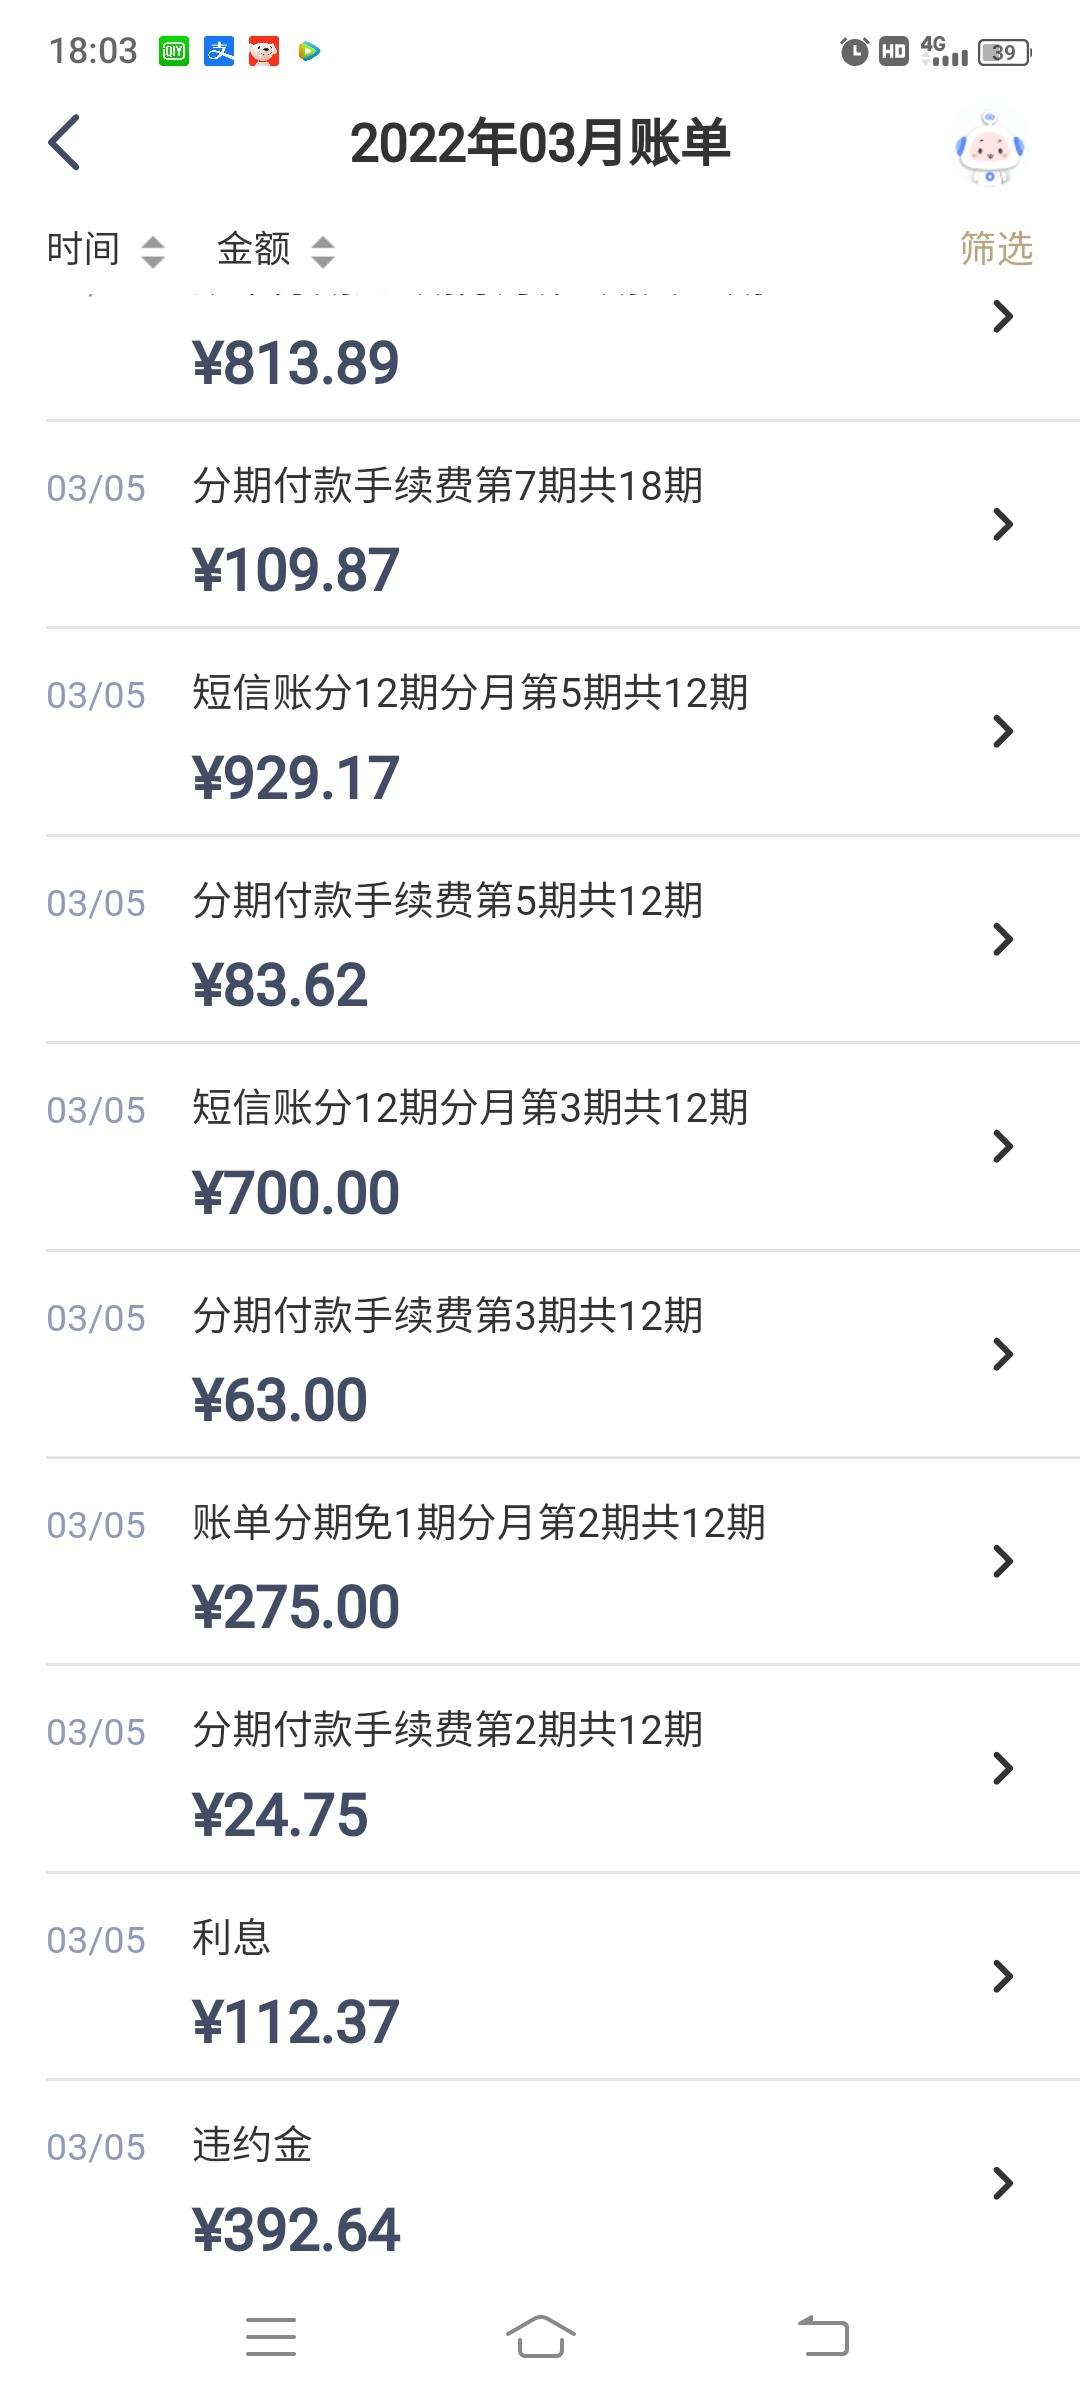Select the ¥700.00 短信账分 third installment item
The image size is (1080, 2400).
(563, 1147)
